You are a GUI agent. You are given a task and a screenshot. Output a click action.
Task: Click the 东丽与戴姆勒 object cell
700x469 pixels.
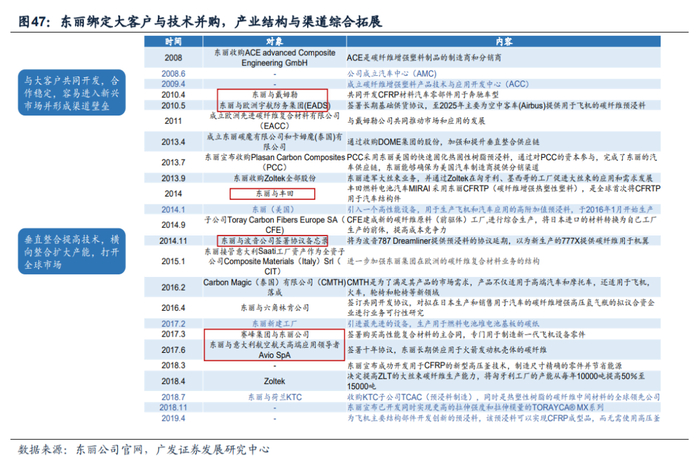[275, 95]
